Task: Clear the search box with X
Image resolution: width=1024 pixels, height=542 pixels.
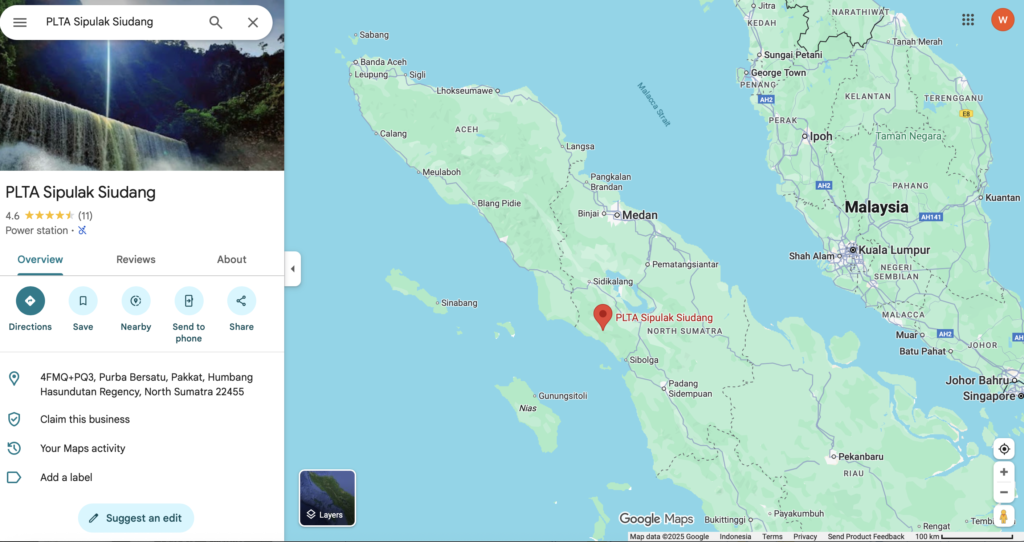Action: pyautogui.click(x=253, y=22)
